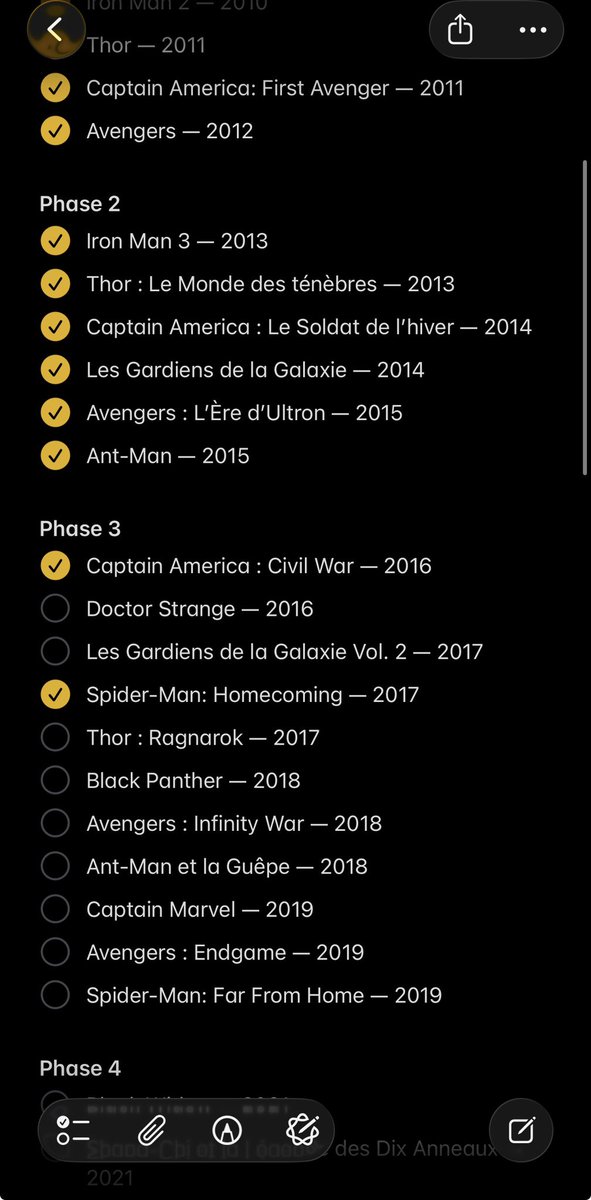Click the vertical scroll indicator
Image resolution: width=591 pixels, height=1200 pixels.
[x=585, y=318]
